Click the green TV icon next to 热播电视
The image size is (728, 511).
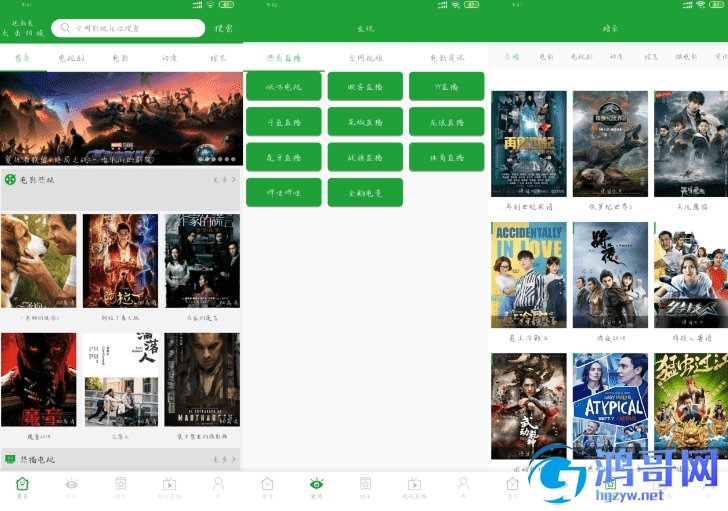pos(10,459)
